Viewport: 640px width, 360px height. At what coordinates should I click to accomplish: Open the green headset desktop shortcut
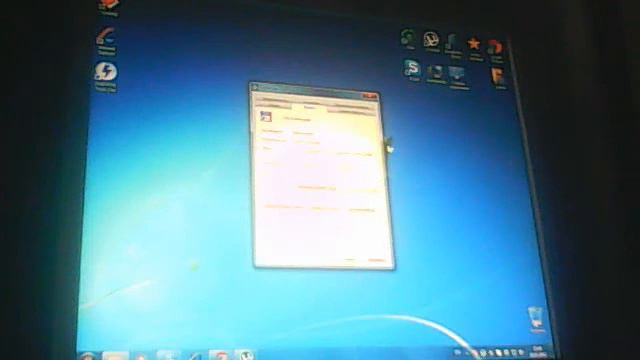pyautogui.click(x=408, y=39)
